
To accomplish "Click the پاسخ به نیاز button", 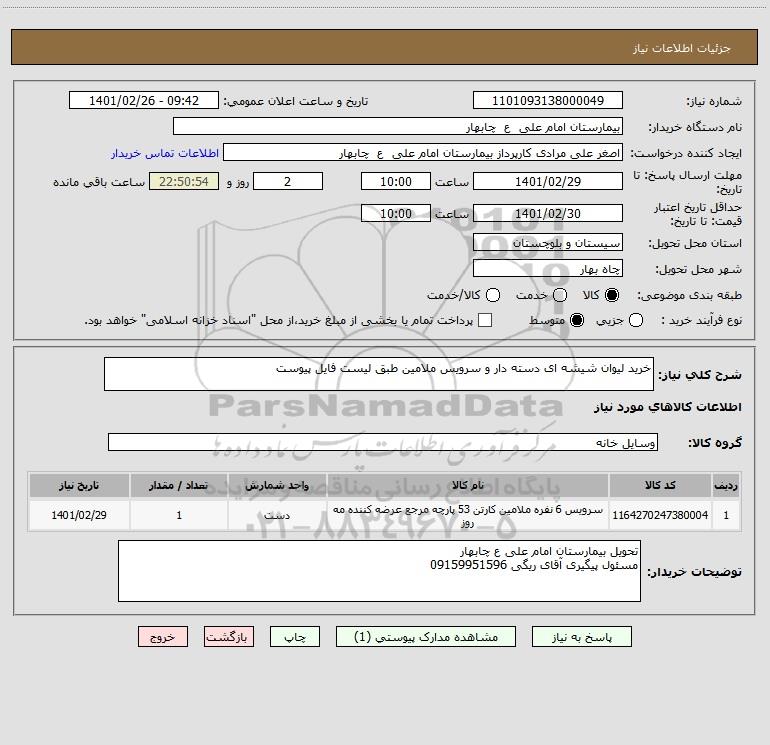I will (x=581, y=637).
